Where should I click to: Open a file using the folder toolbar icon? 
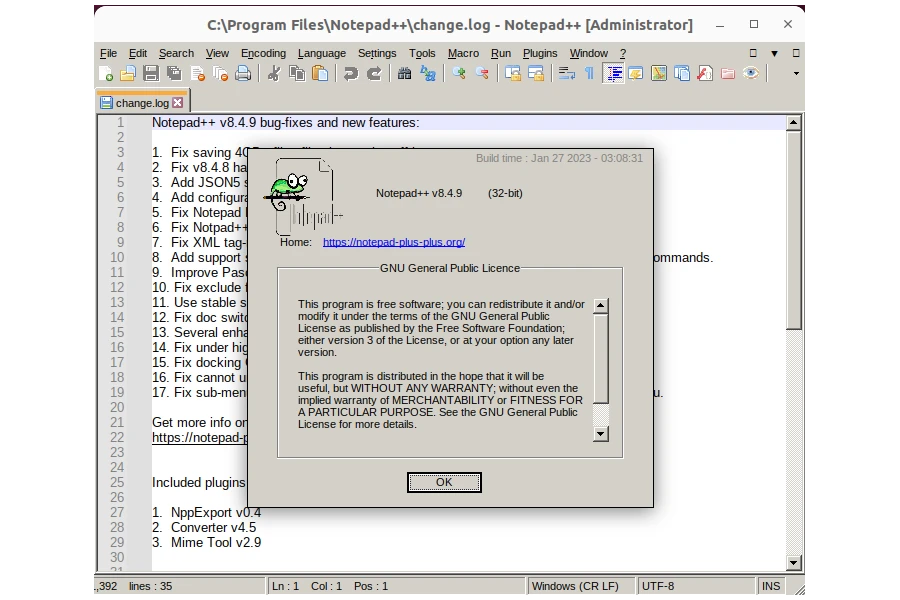pos(127,73)
